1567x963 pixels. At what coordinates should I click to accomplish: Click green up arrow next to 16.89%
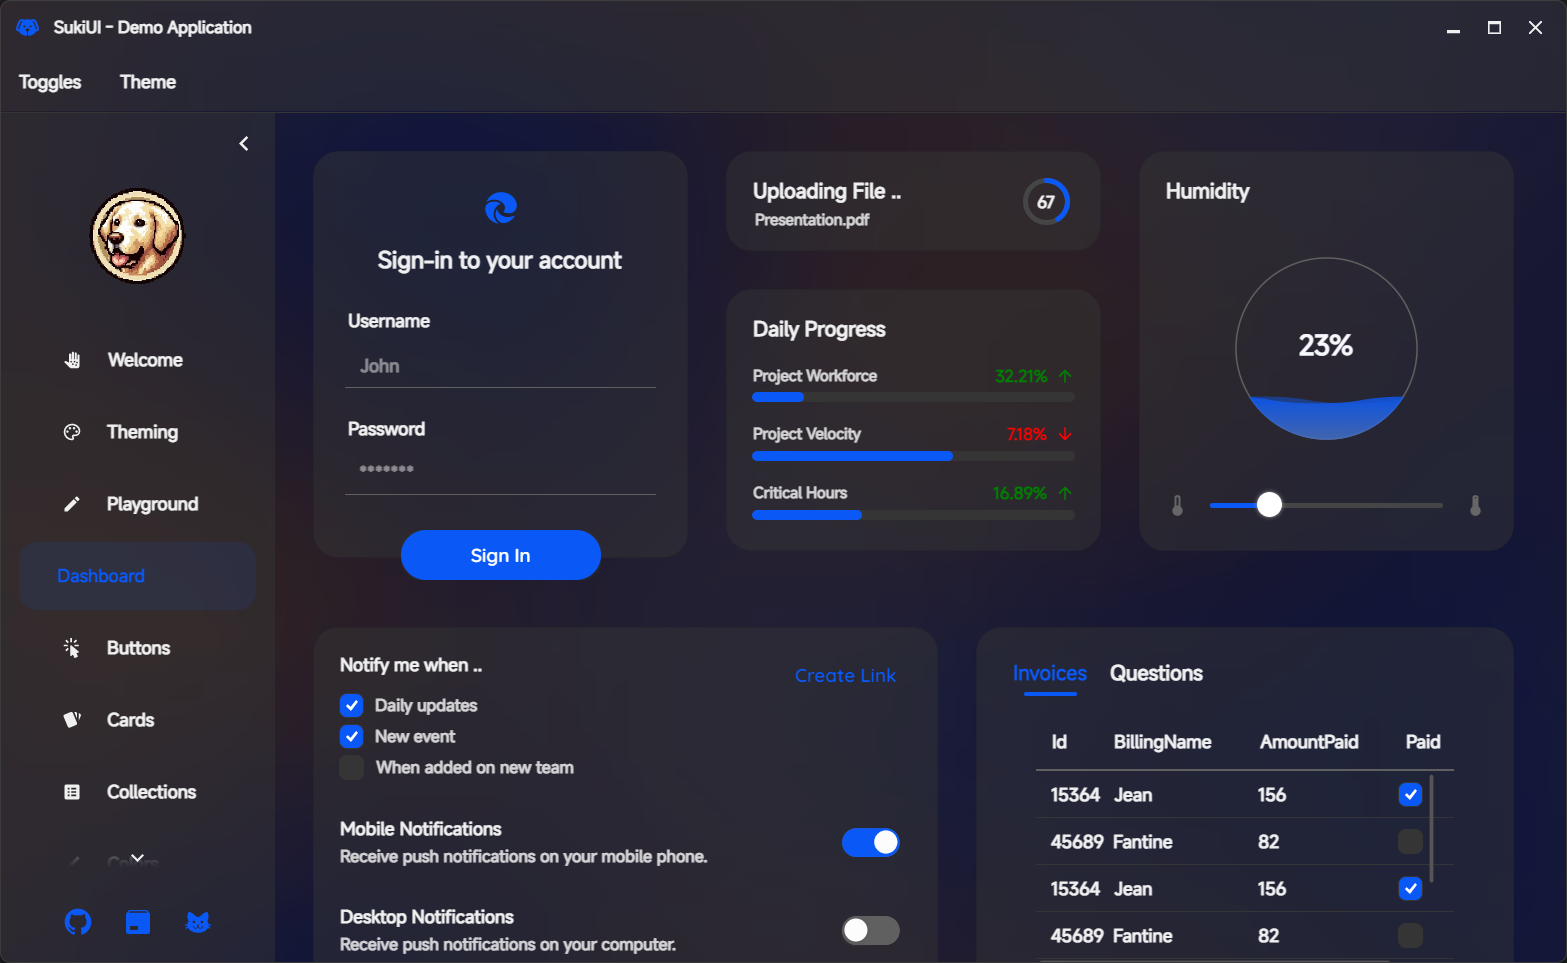pos(1065,493)
